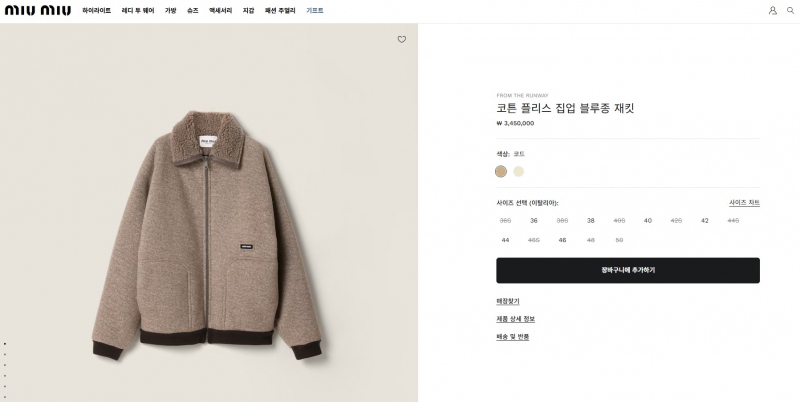Choose size 36
Viewport: 800px width, 402px height.
pos(534,220)
